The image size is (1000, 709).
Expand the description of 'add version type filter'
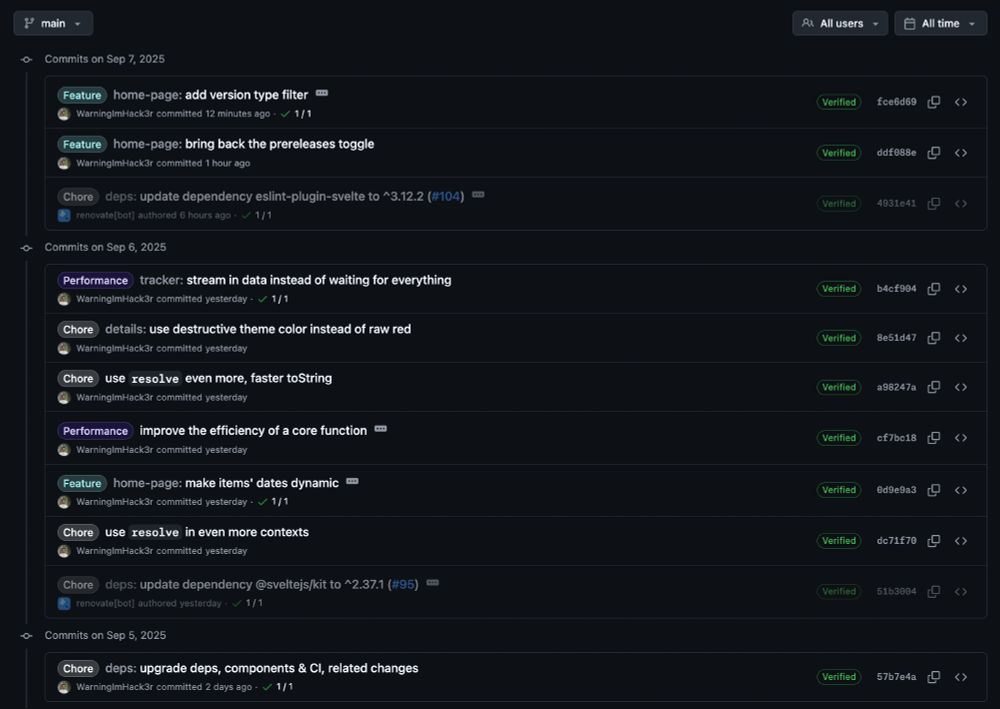click(322, 92)
